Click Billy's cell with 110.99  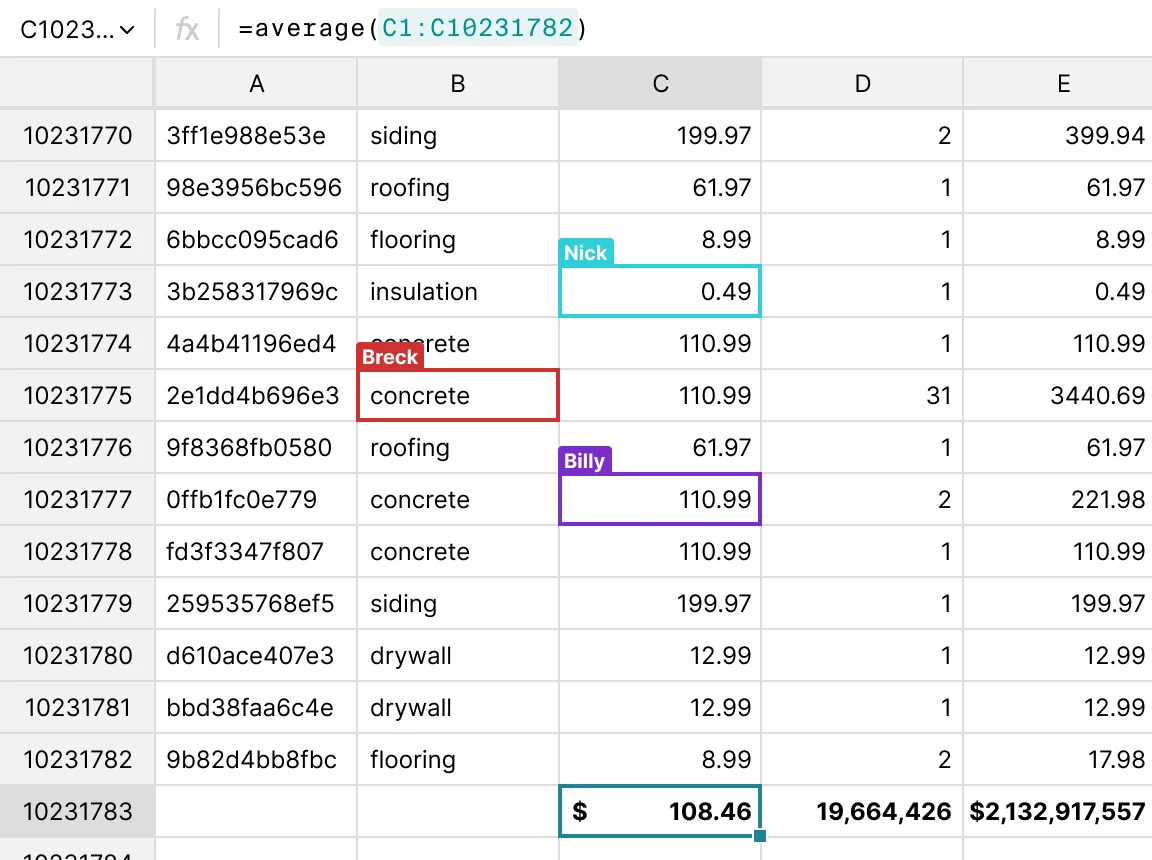pyautogui.click(x=660, y=500)
